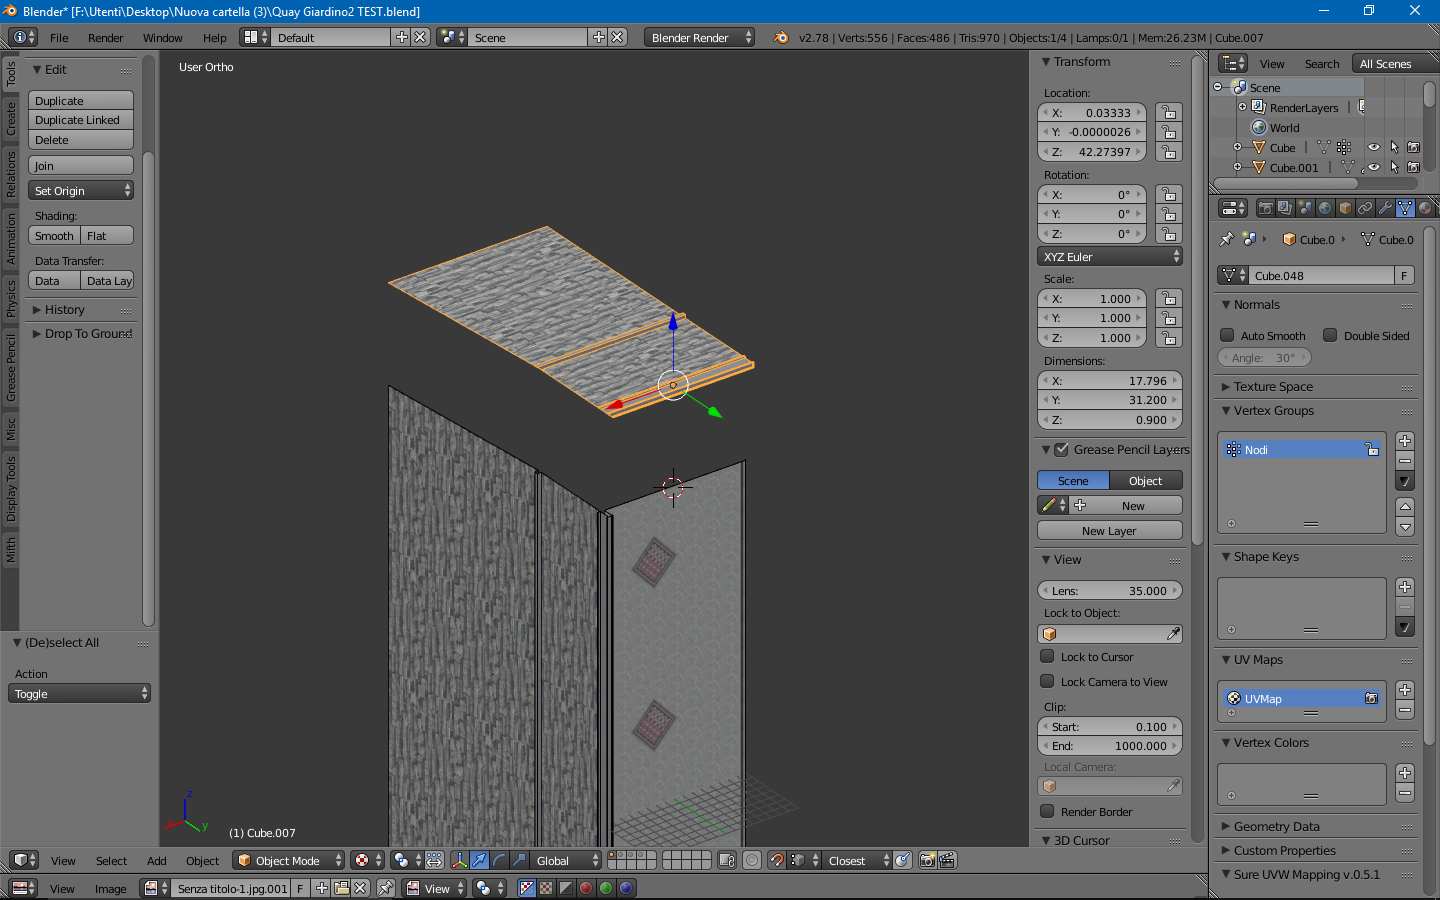Enable the Double Sided checkbox
The width and height of the screenshot is (1440, 900).
(x=1330, y=336)
